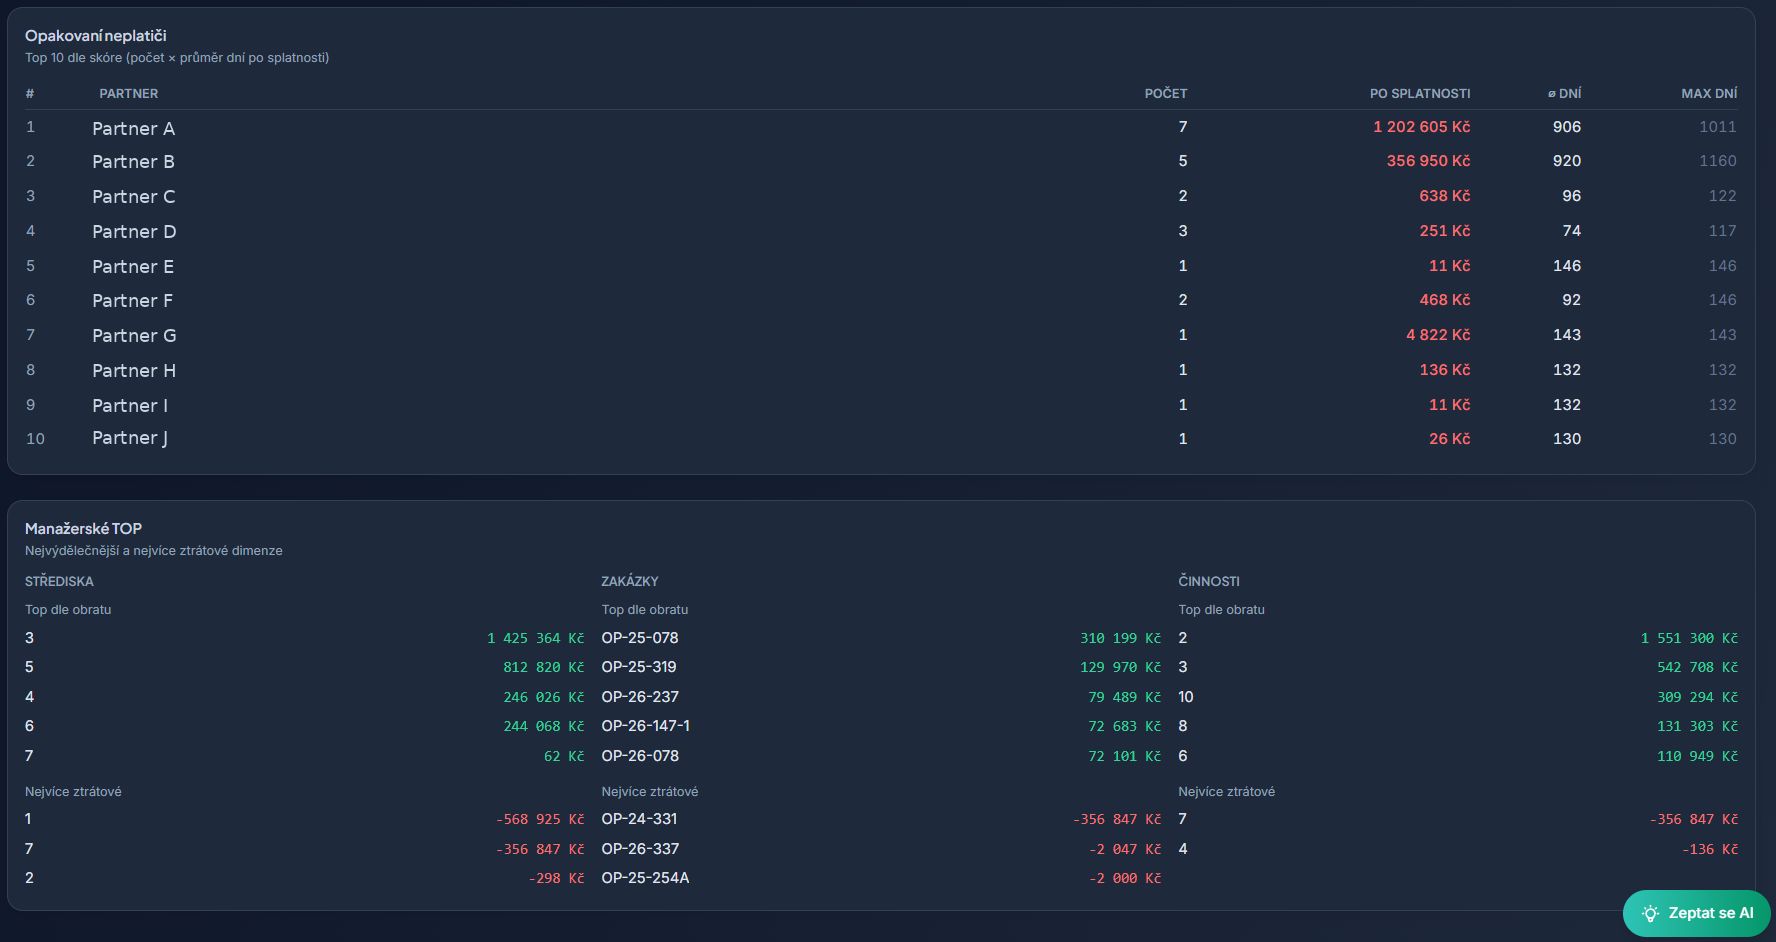Open loss-making order OP-26-337
This screenshot has width=1776, height=942.
(x=640, y=849)
